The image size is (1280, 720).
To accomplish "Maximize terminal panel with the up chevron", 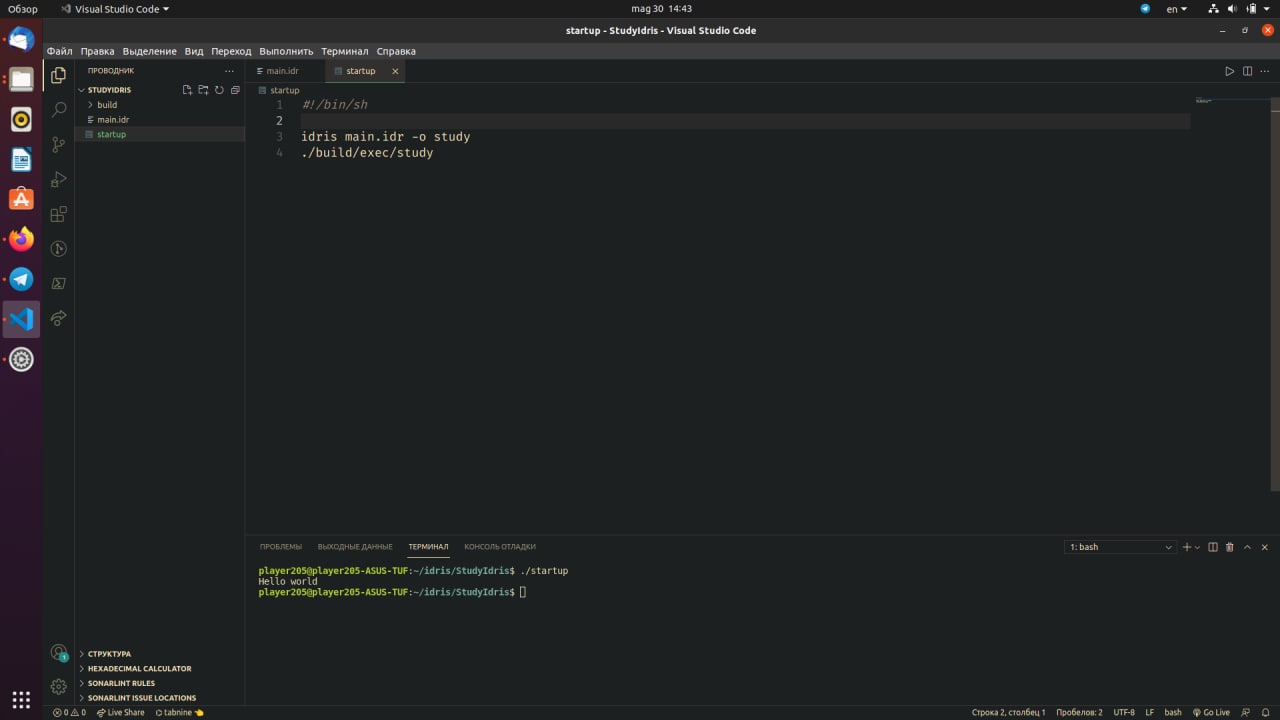I will 1247,547.
